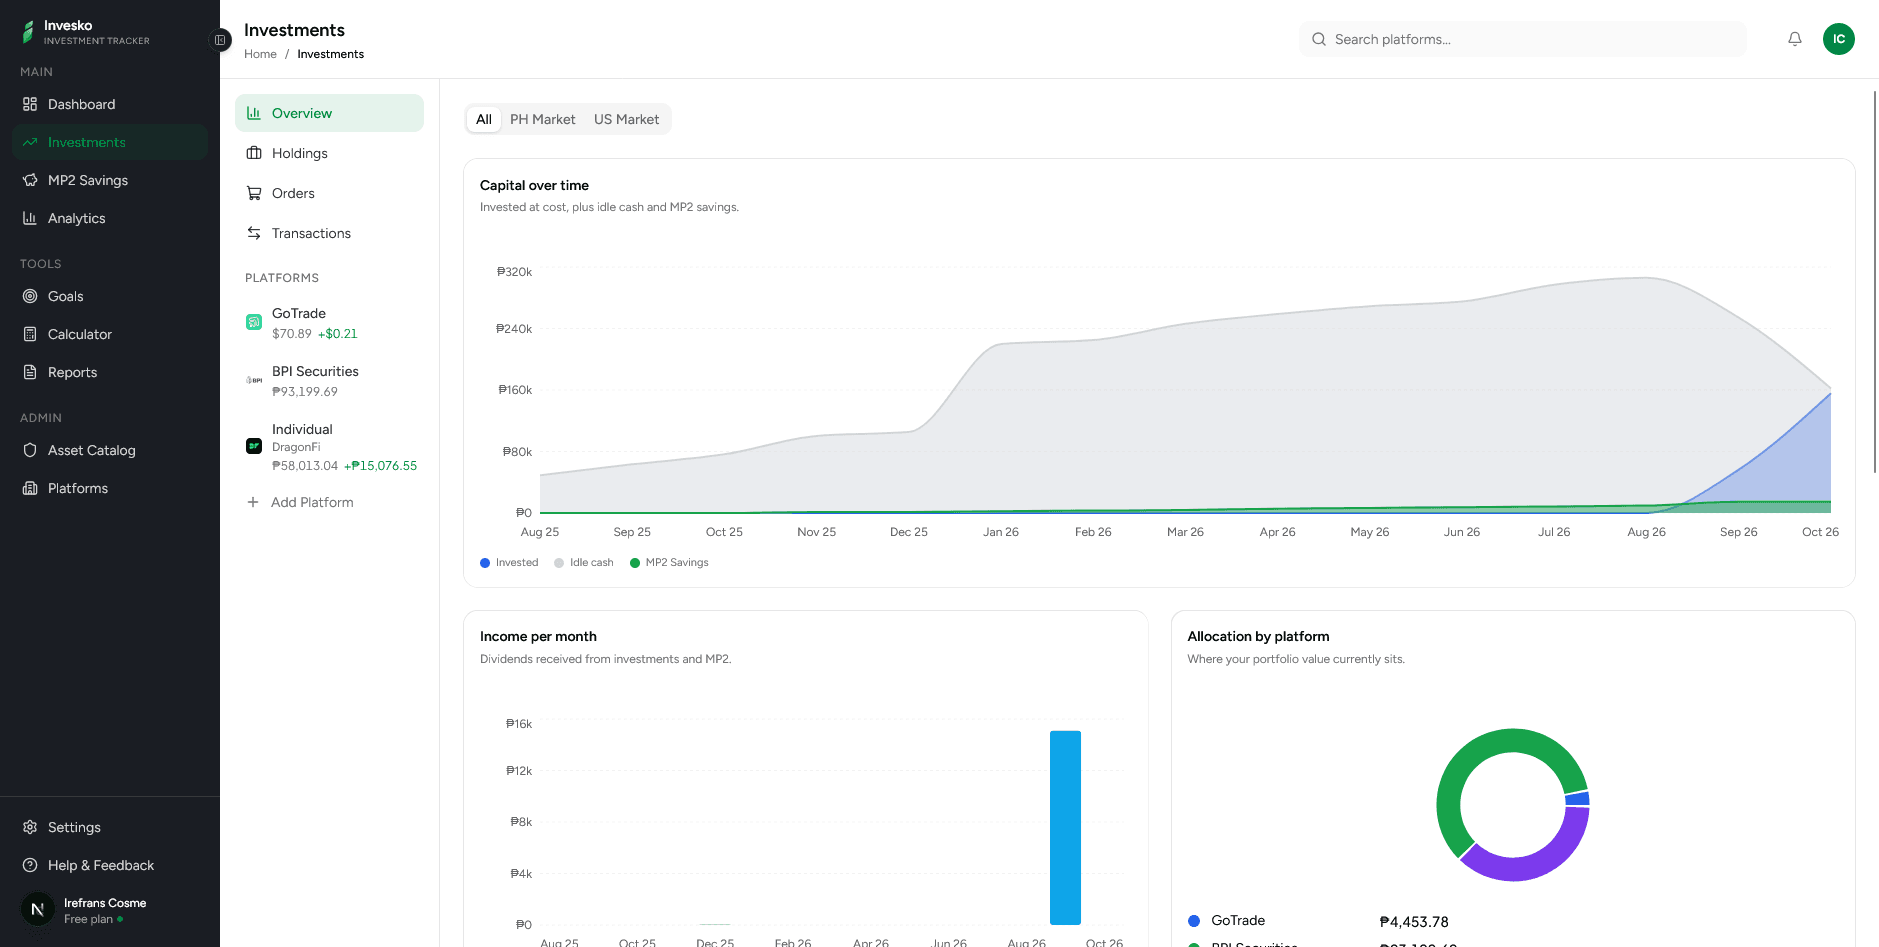Click the Free plan label
The width and height of the screenshot is (1879, 947).
click(88, 919)
